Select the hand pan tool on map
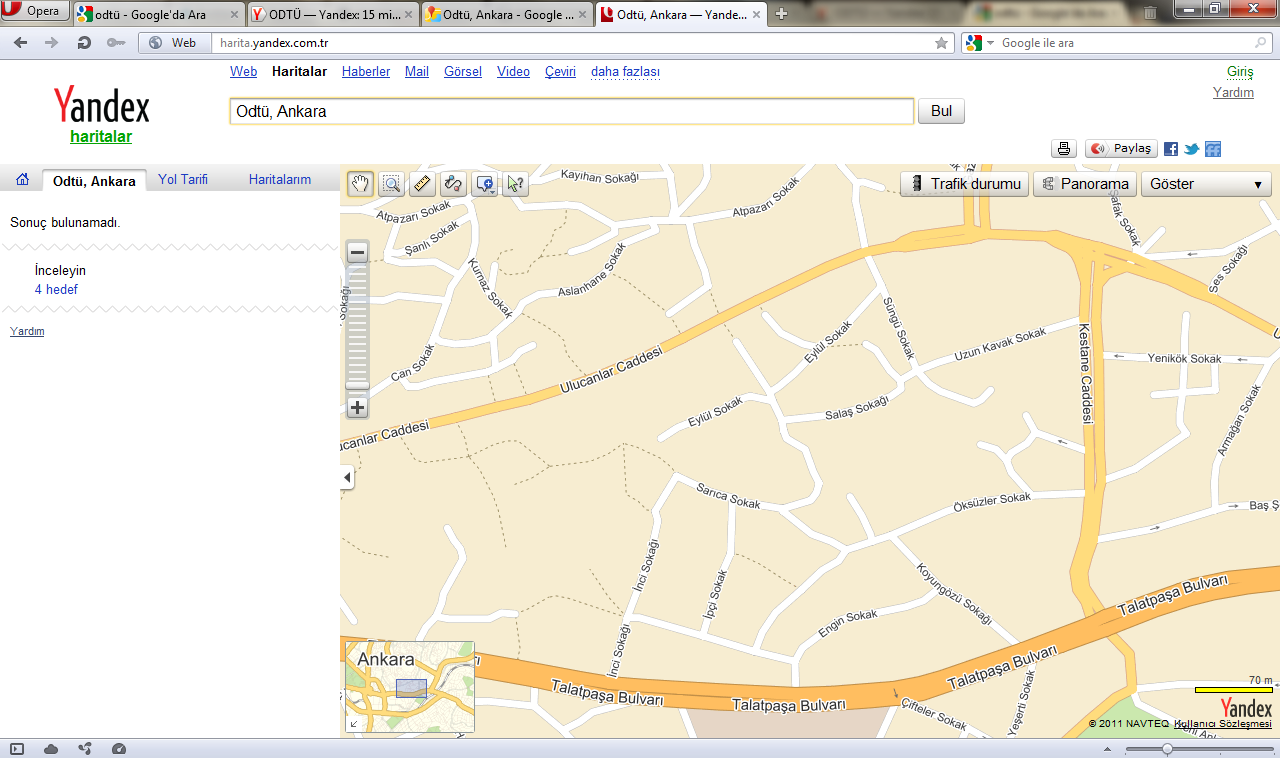 361,184
